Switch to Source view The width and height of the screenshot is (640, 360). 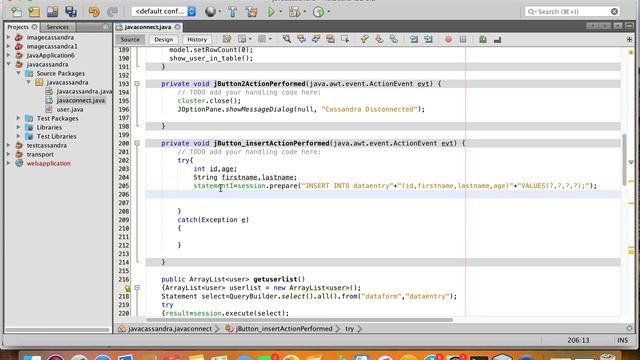point(130,40)
